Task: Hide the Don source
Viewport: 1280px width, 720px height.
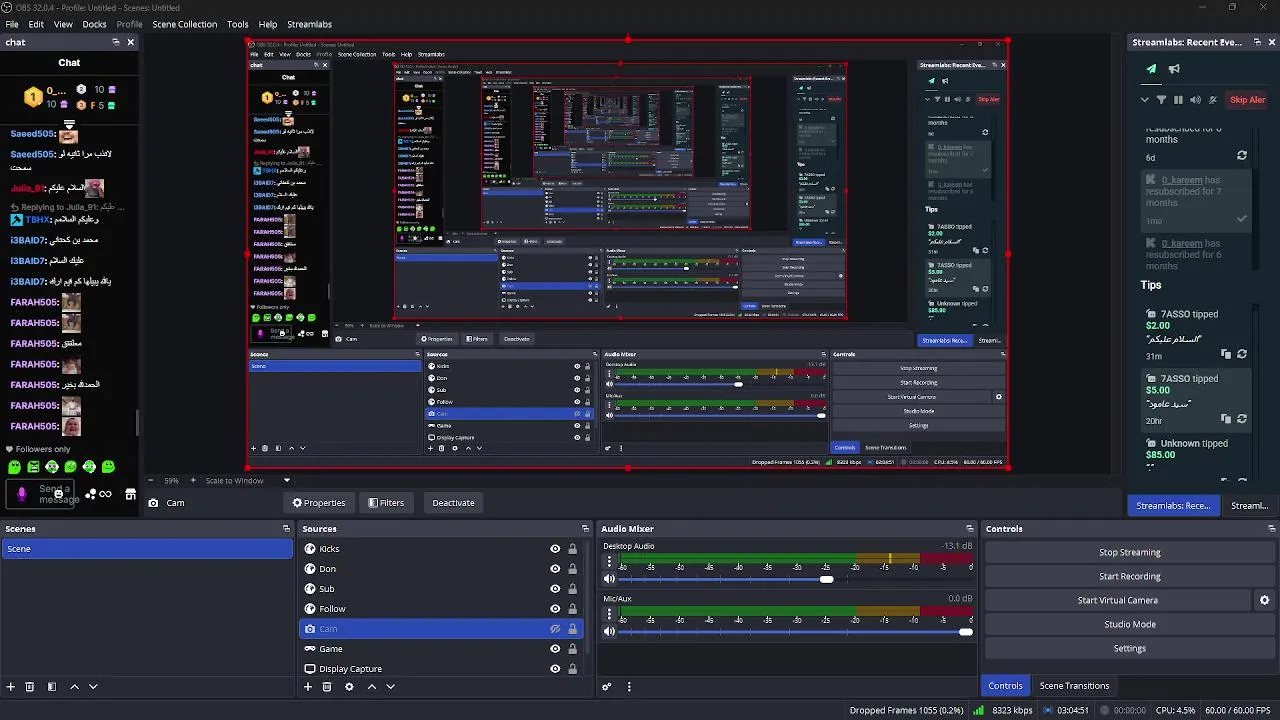Action: click(555, 569)
